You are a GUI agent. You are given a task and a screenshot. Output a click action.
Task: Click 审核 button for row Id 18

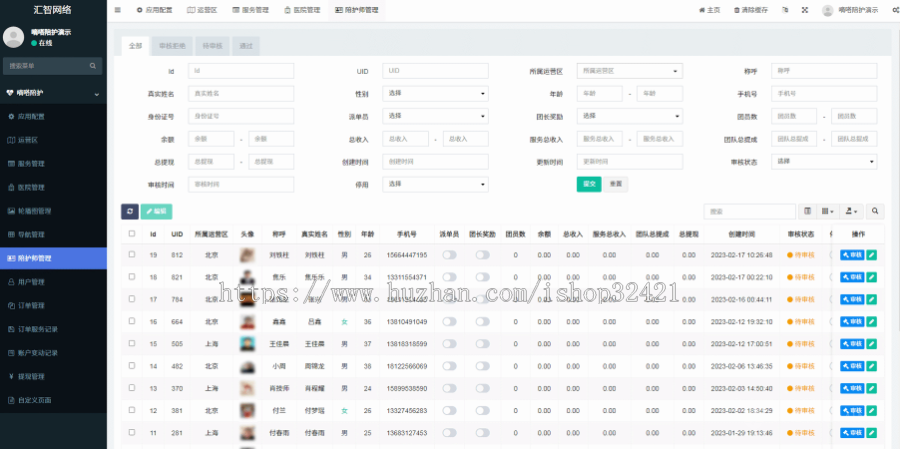[852, 277]
